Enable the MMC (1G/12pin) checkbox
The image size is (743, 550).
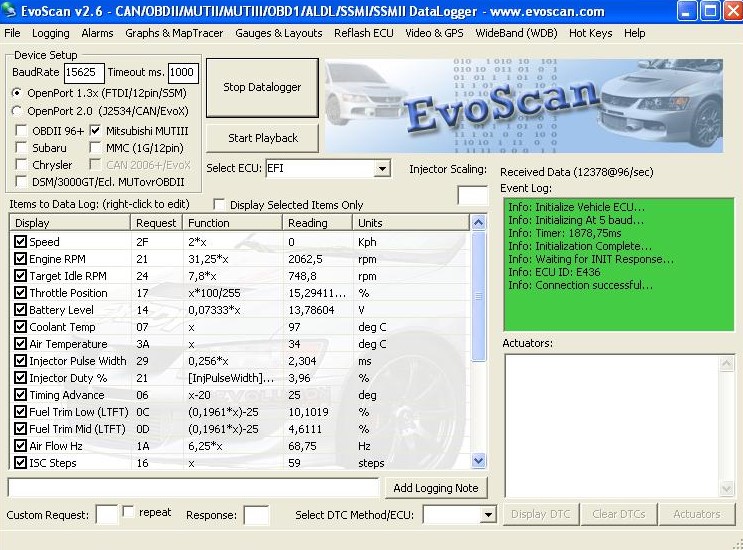[95, 147]
